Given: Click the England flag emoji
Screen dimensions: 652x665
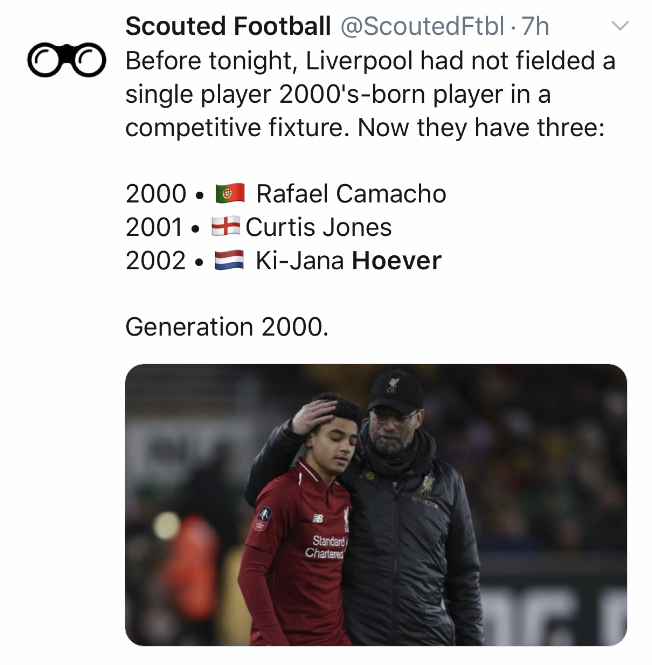Looking at the screenshot, I should point(227,227).
